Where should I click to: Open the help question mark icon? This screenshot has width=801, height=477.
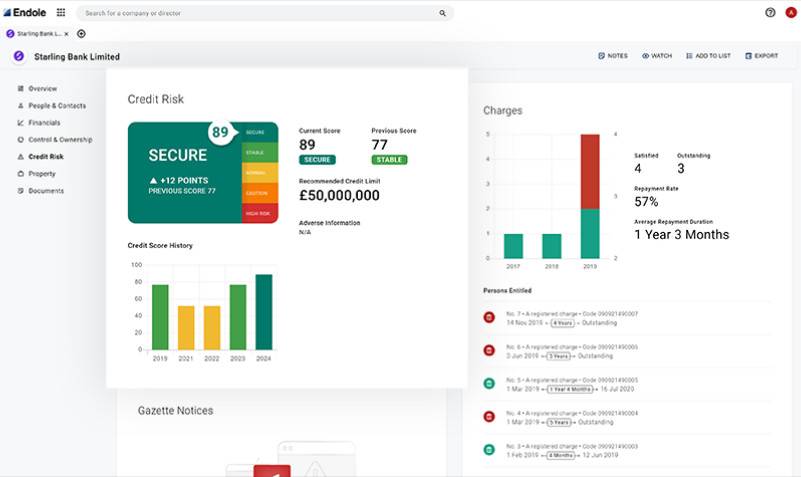[x=770, y=13]
